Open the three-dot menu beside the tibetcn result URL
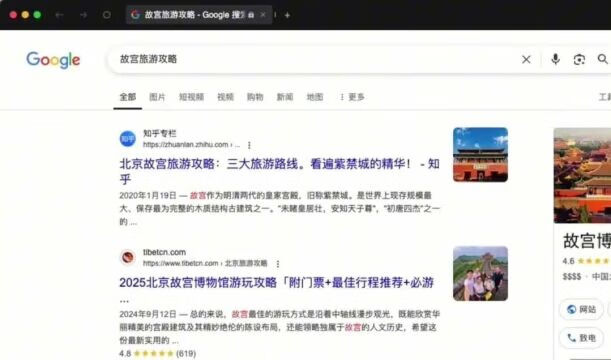Screen dimensions: 611x360 [x=278, y=264]
